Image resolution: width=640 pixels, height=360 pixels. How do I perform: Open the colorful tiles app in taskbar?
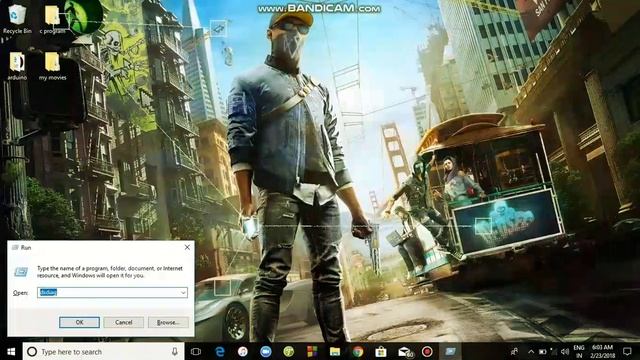pyautogui.click(x=312, y=351)
